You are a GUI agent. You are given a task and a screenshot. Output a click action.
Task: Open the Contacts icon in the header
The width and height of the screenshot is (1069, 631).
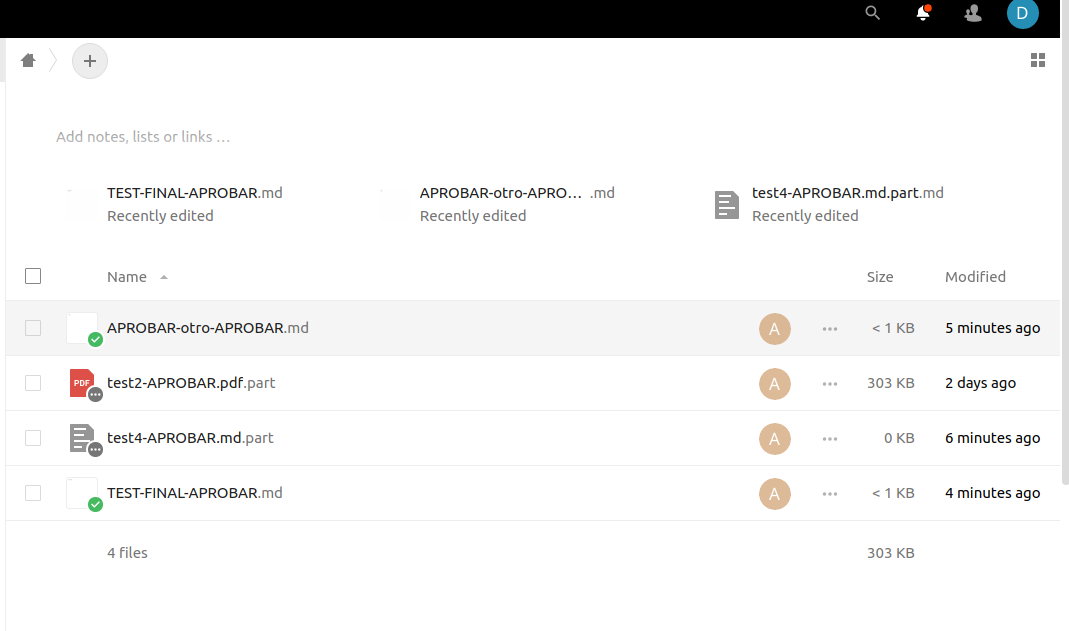(972, 13)
